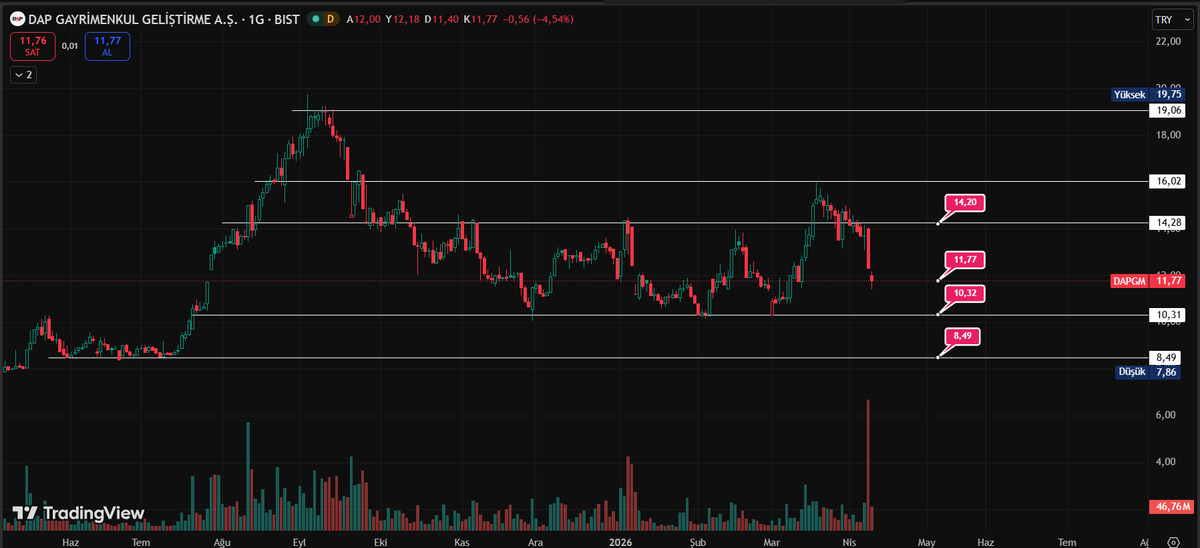Click the Ara month label on time axis
This screenshot has width=1200, height=548.
pos(536,541)
